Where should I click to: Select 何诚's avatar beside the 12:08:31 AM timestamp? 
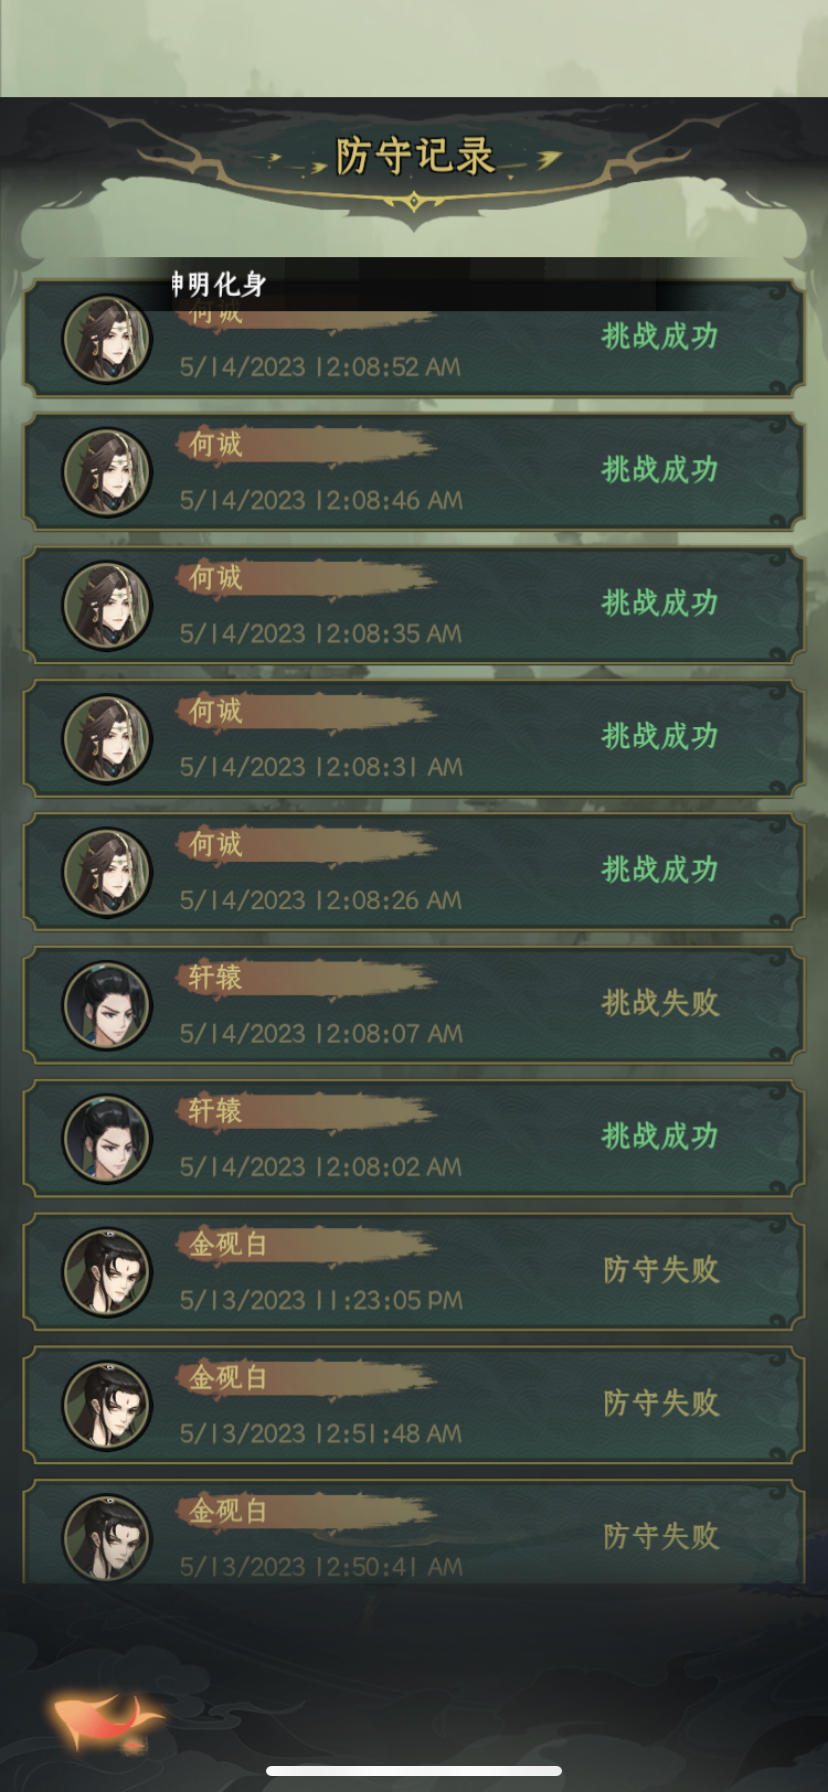[x=108, y=739]
